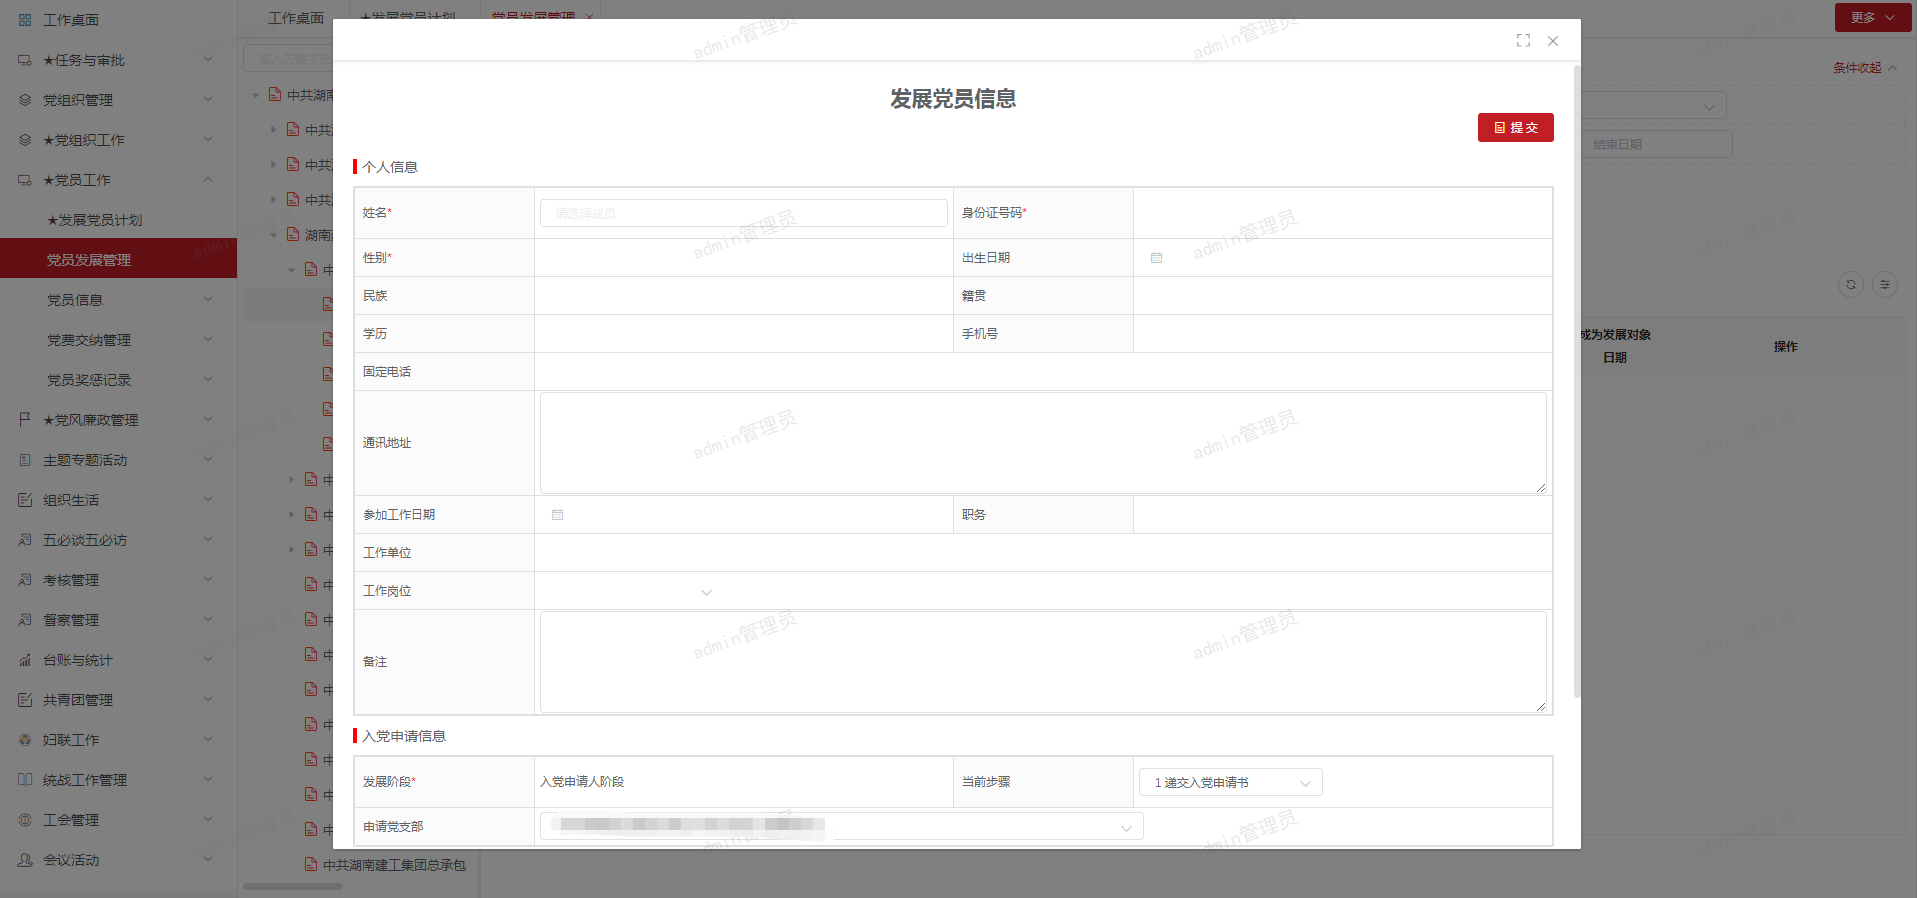The height and width of the screenshot is (898, 1917).
Task: Click the 姓名 member selection field
Action: click(743, 213)
